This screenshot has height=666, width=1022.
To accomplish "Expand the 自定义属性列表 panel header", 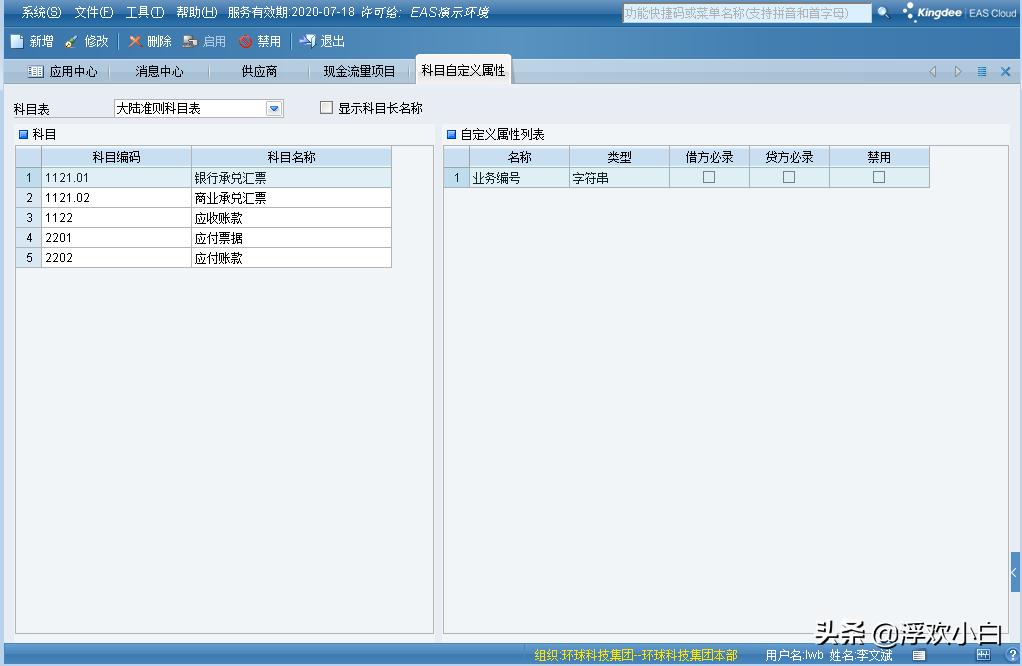I will click(x=453, y=135).
